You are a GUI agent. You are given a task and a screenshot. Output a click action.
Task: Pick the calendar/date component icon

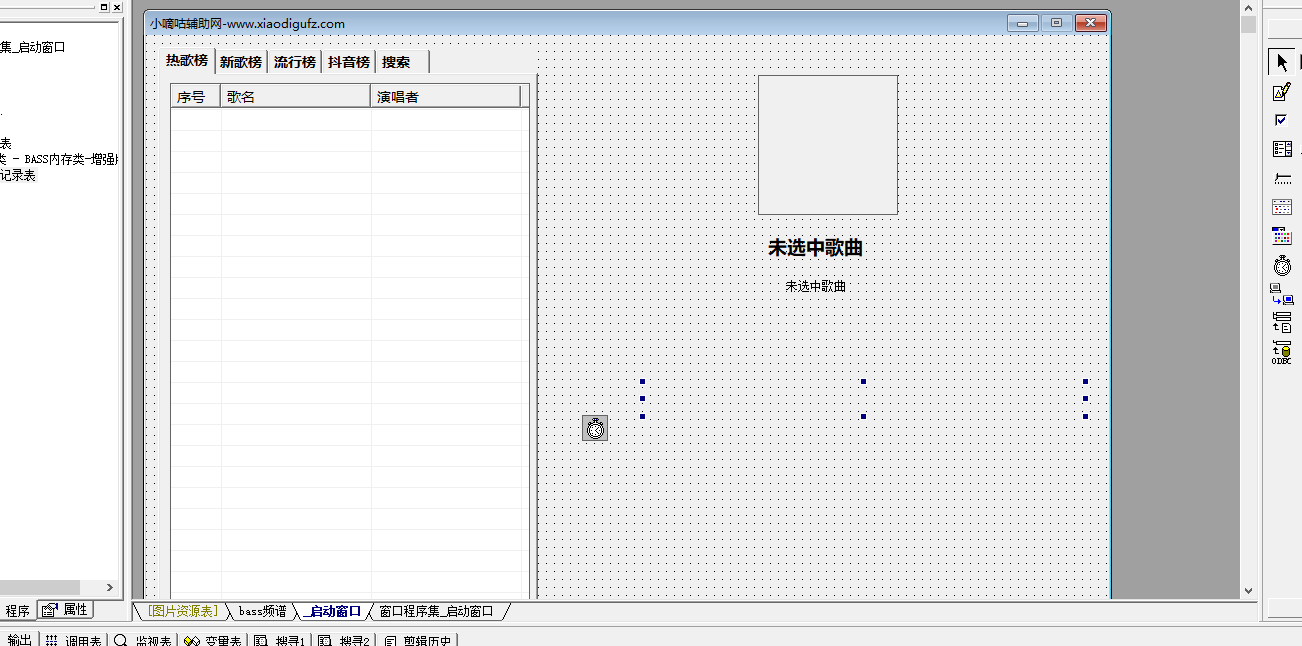tap(1282, 207)
